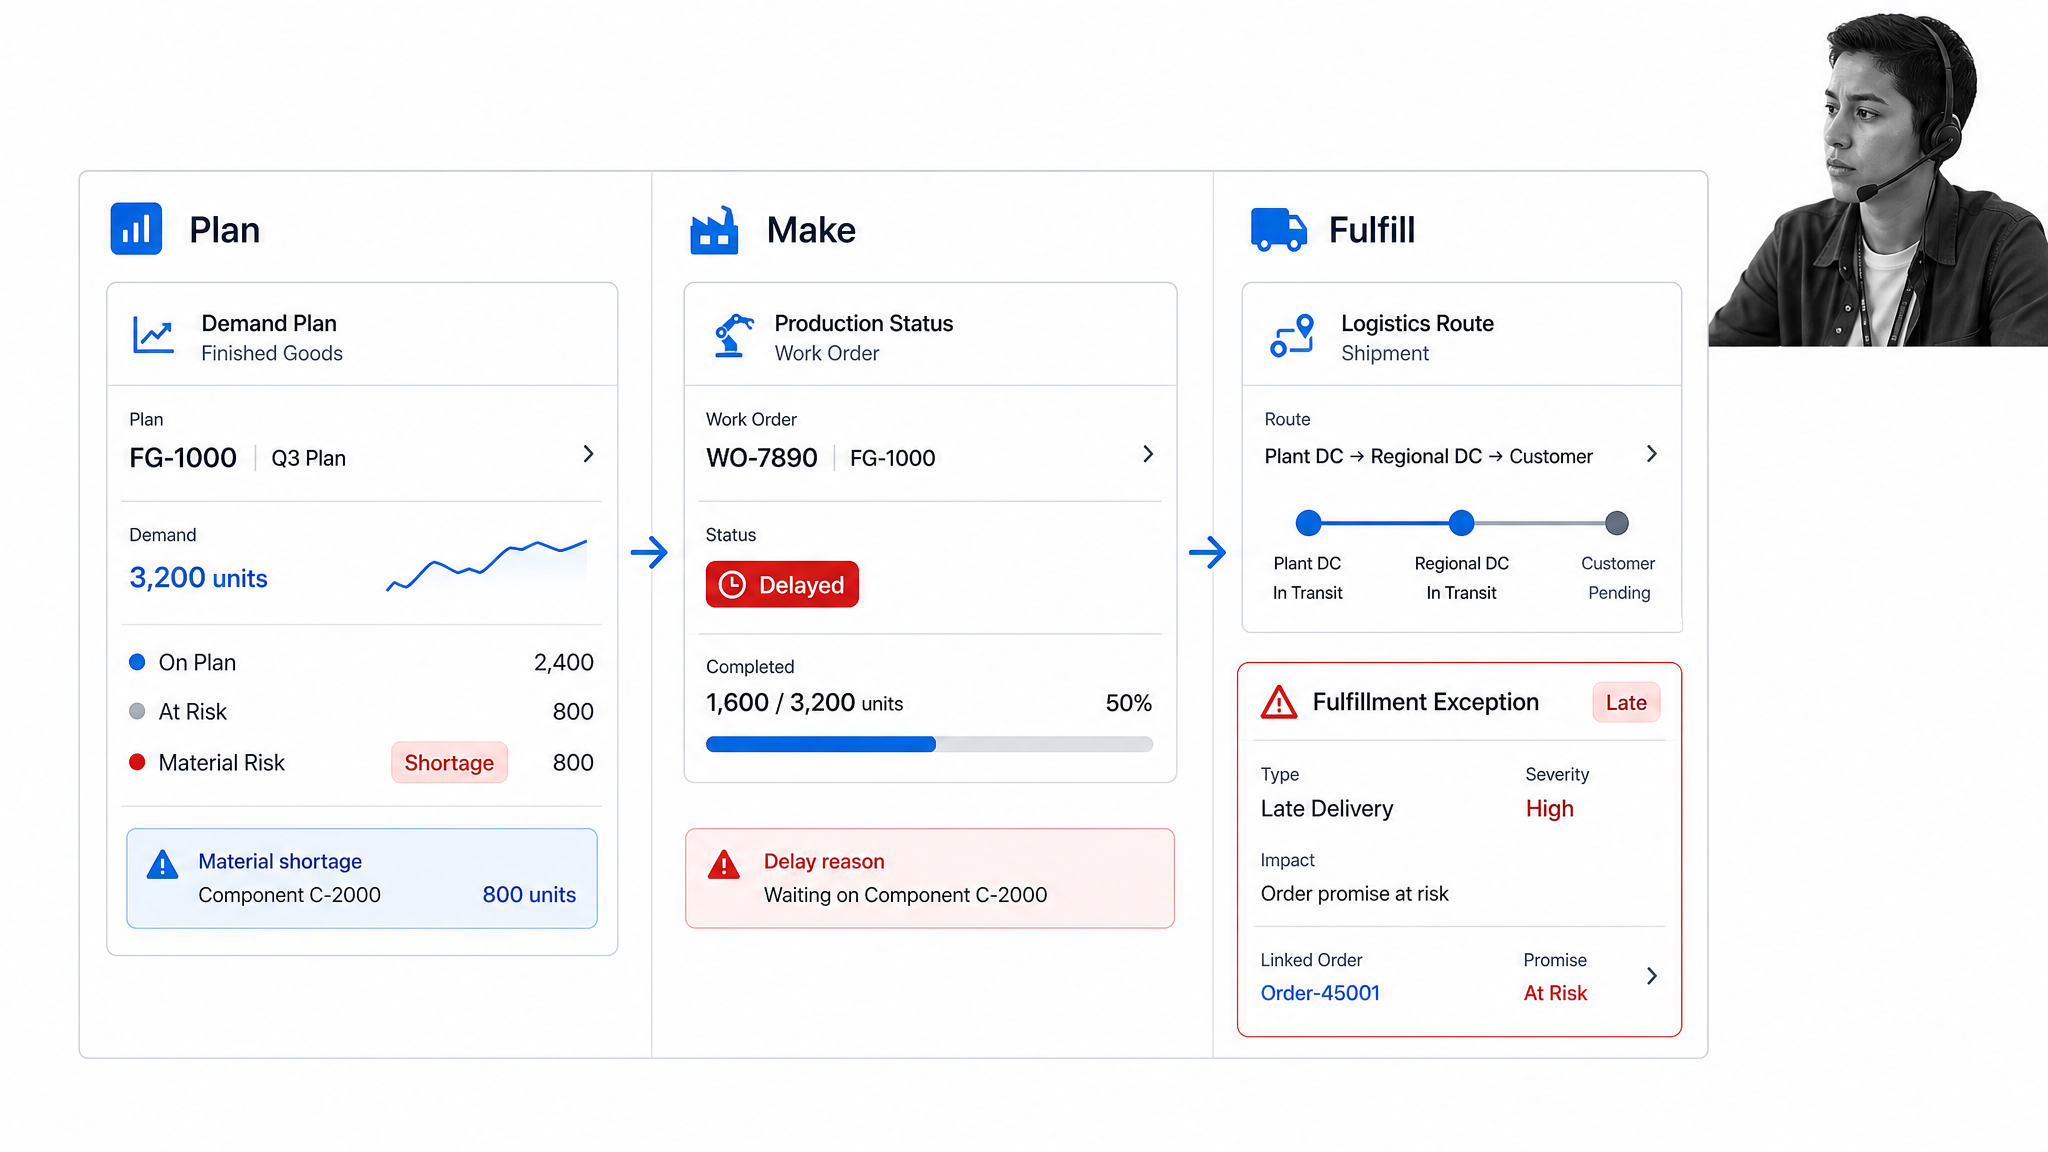Click the Late tag on Fulfillment Exception
2048x1152 pixels.
tap(1626, 703)
